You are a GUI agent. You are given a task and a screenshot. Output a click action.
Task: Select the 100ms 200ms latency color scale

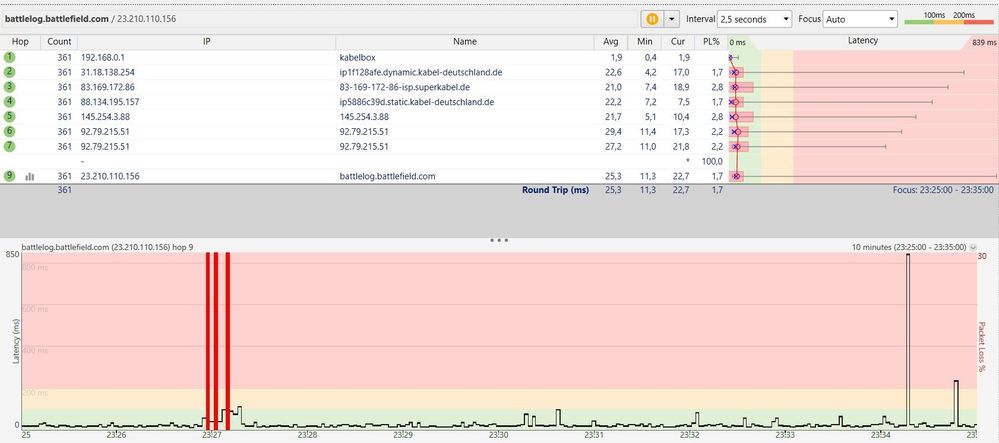(949, 18)
